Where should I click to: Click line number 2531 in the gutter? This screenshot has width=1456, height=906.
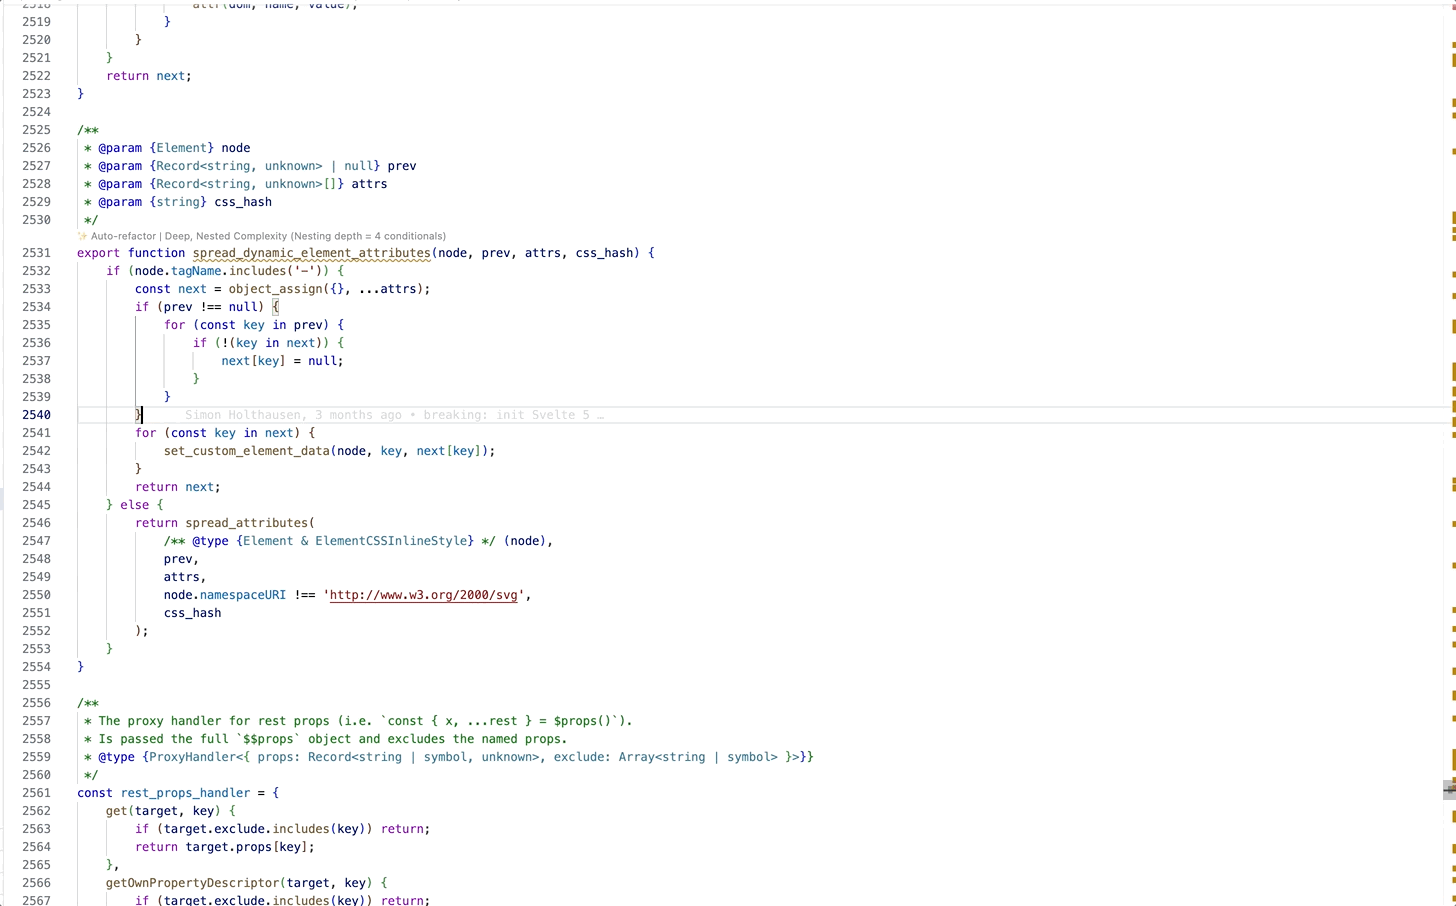click(36, 253)
